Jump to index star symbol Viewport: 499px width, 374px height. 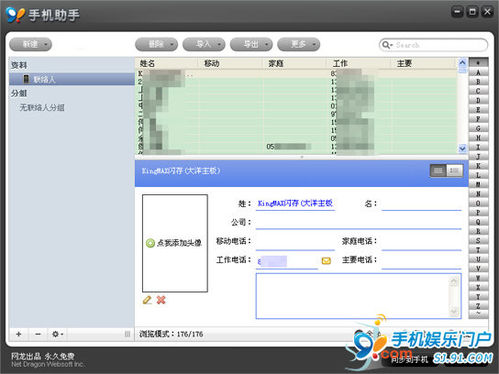[478, 63]
